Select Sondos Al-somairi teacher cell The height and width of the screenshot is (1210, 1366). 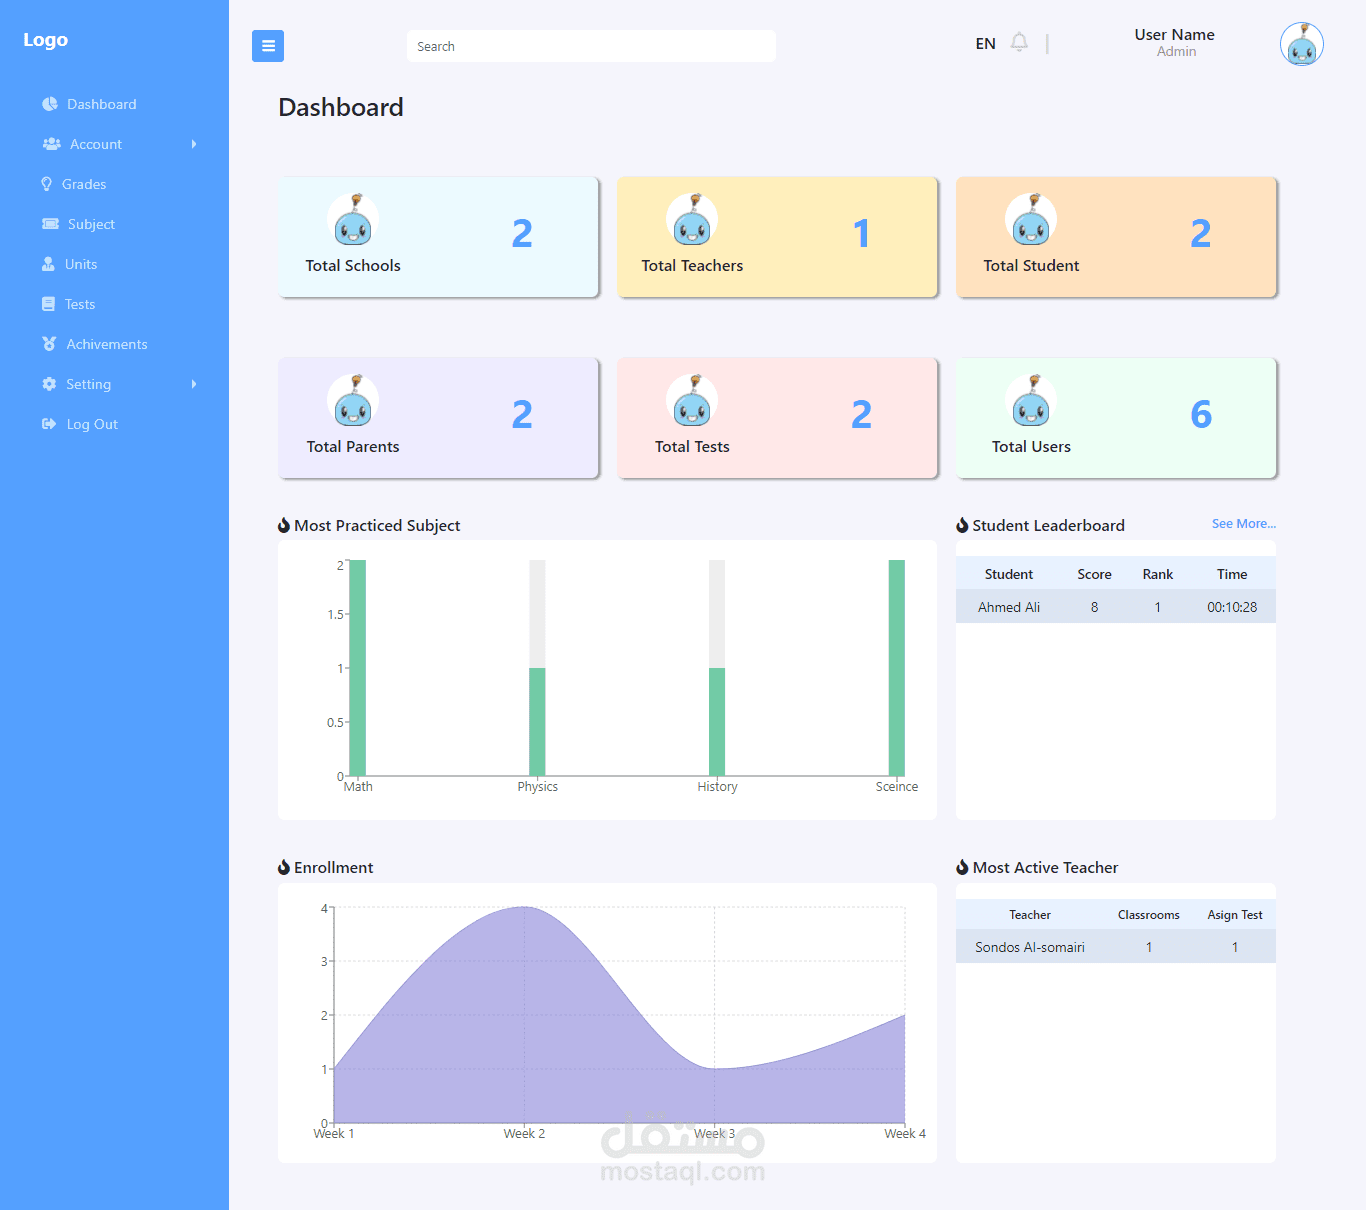tap(1030, 947)
